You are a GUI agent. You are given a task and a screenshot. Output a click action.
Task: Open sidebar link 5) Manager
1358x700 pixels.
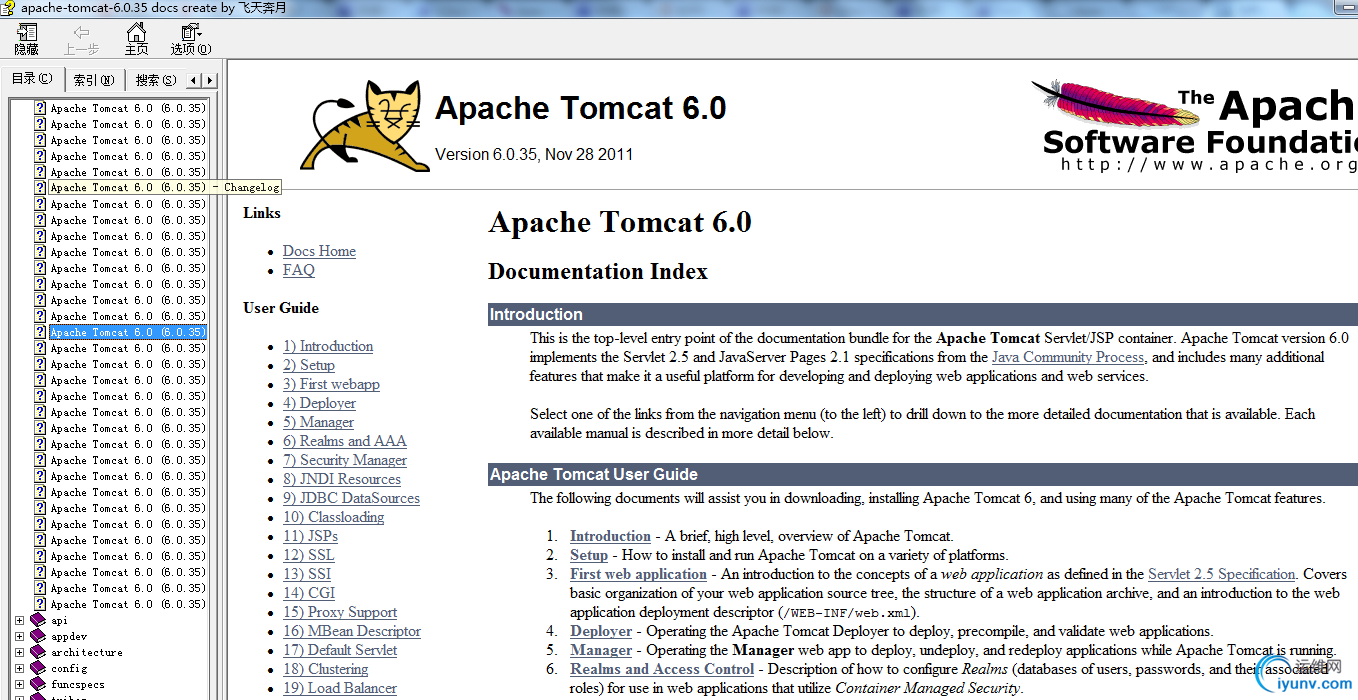coord(318,422)
